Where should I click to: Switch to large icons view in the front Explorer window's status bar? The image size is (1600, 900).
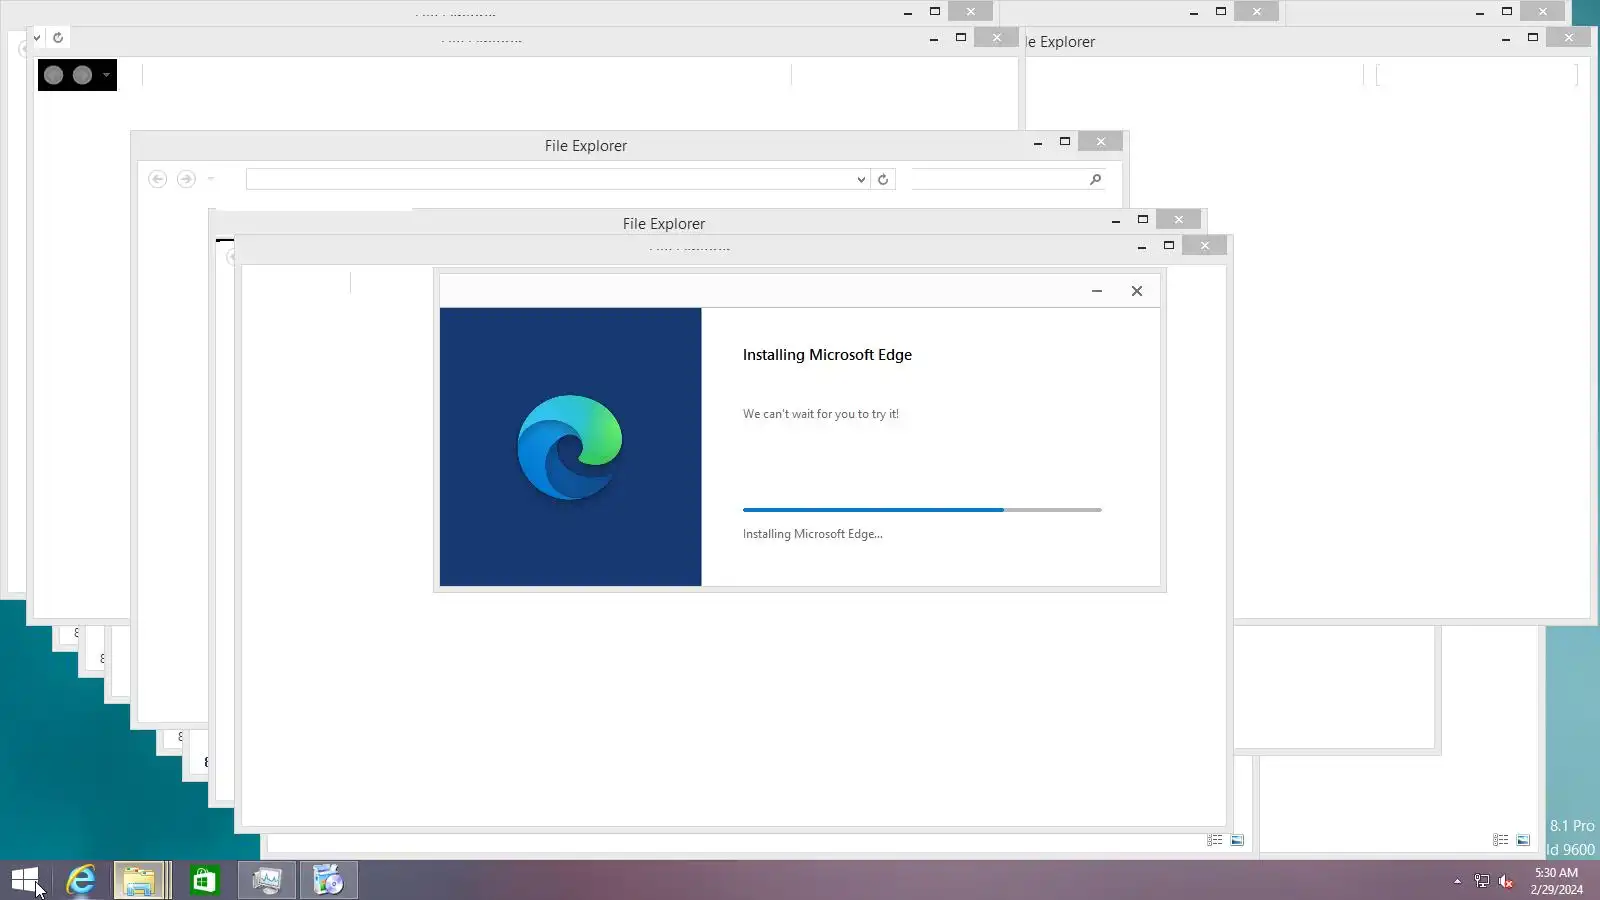click(1237, 841)
